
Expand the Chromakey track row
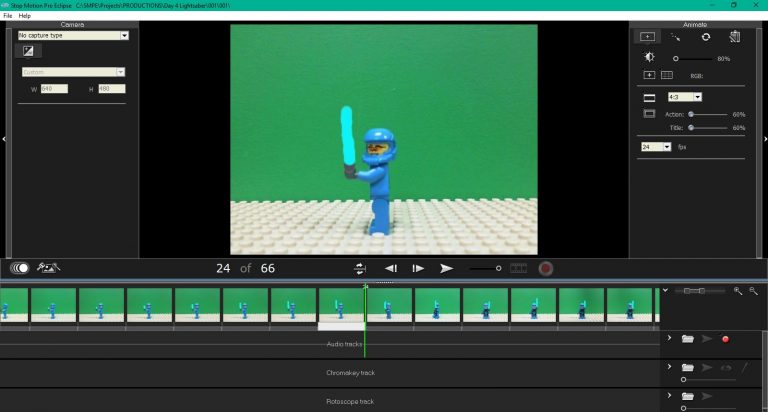[x=669, y=366]
